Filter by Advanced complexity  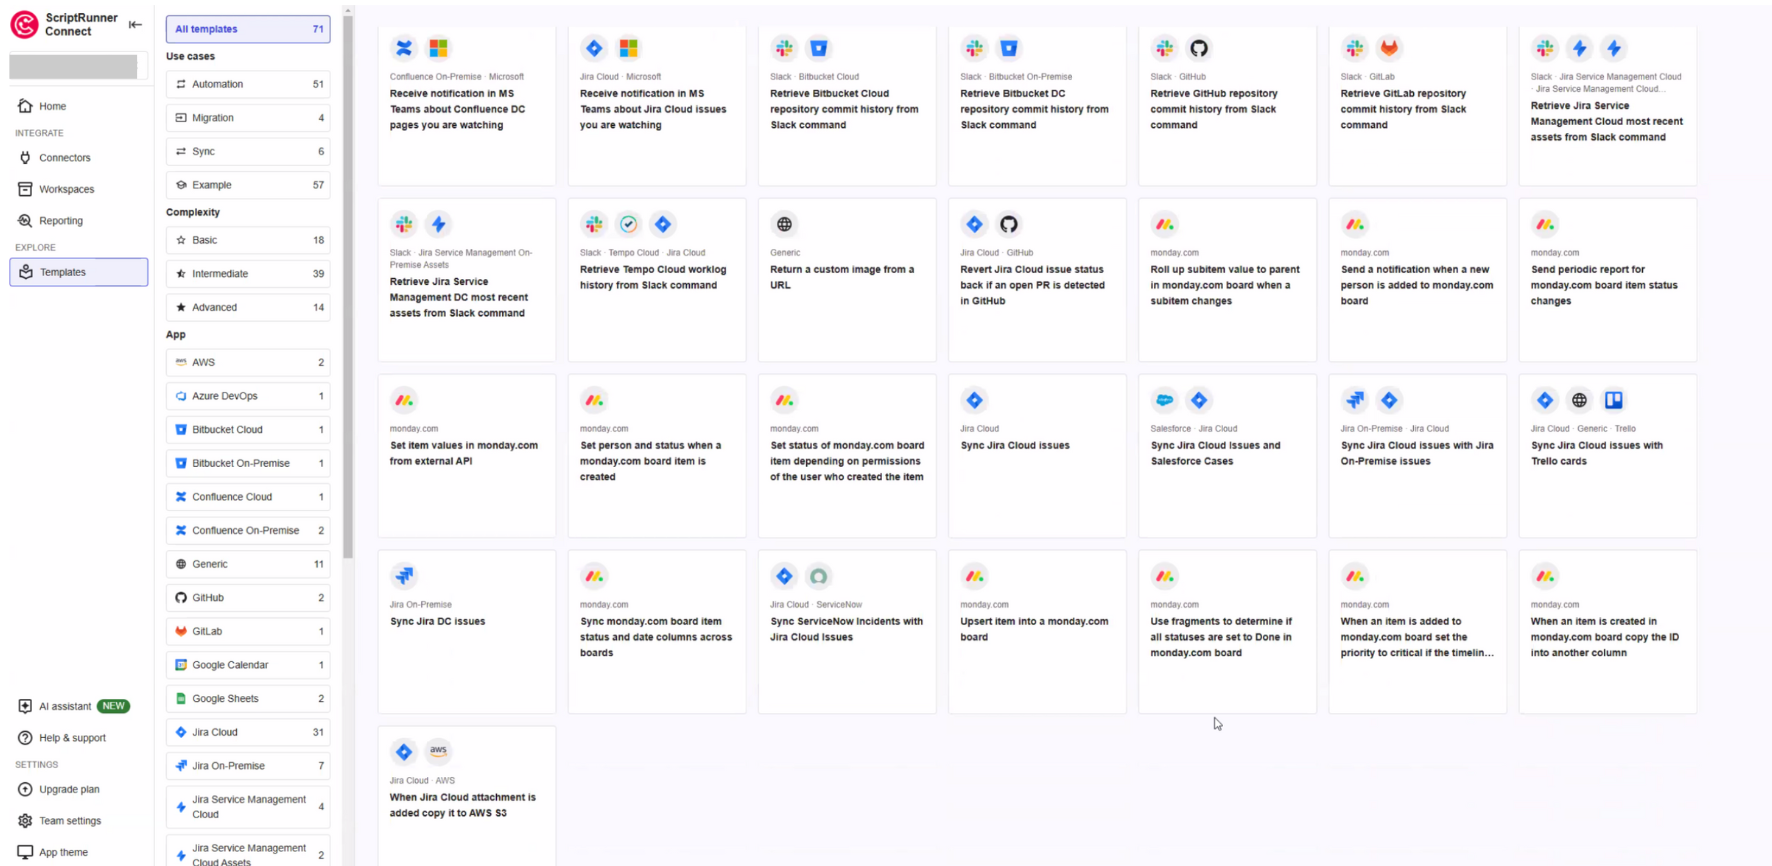(x=248, y=307)
